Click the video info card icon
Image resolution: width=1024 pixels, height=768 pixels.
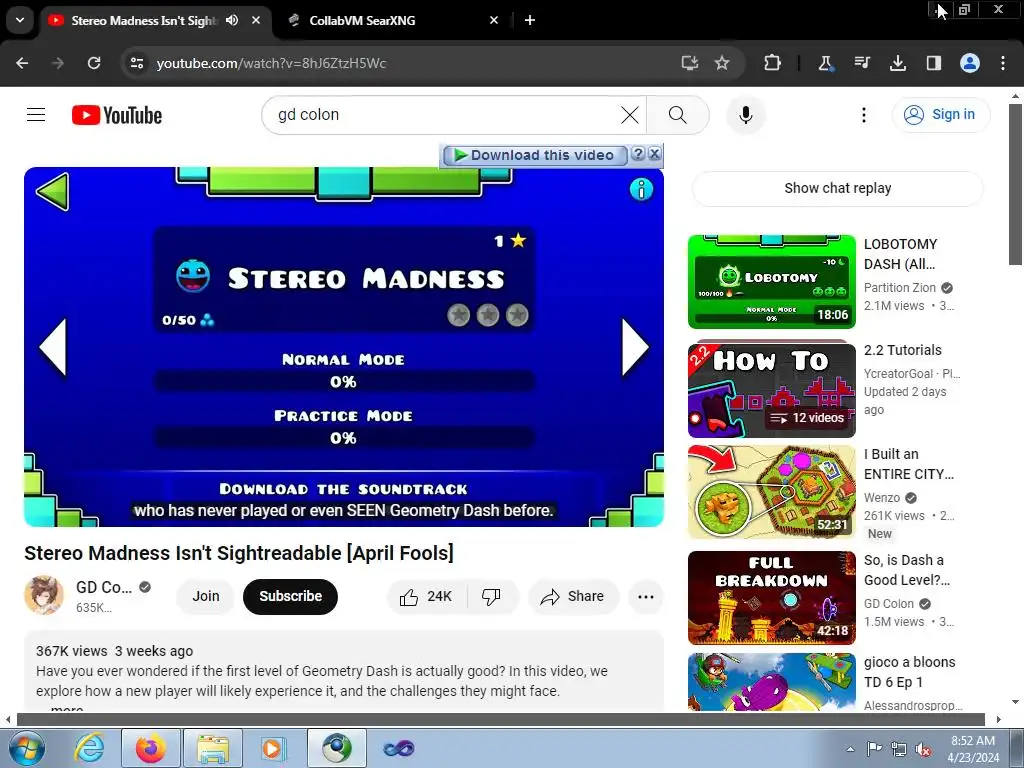coord(641,189)
